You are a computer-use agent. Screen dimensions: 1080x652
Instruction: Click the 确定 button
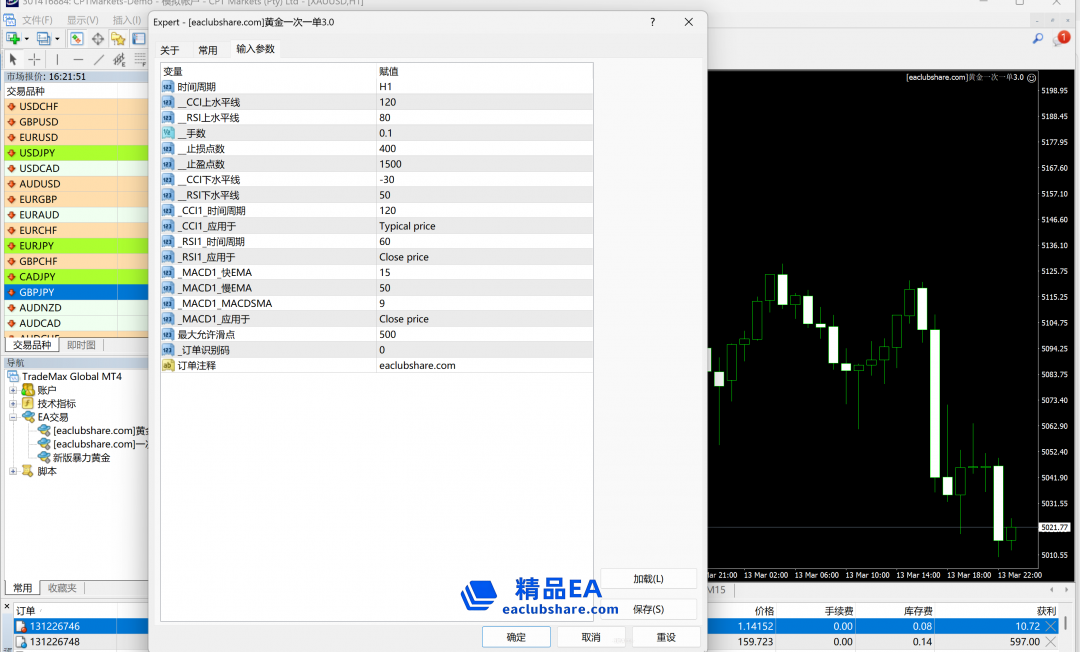(516, 637)
